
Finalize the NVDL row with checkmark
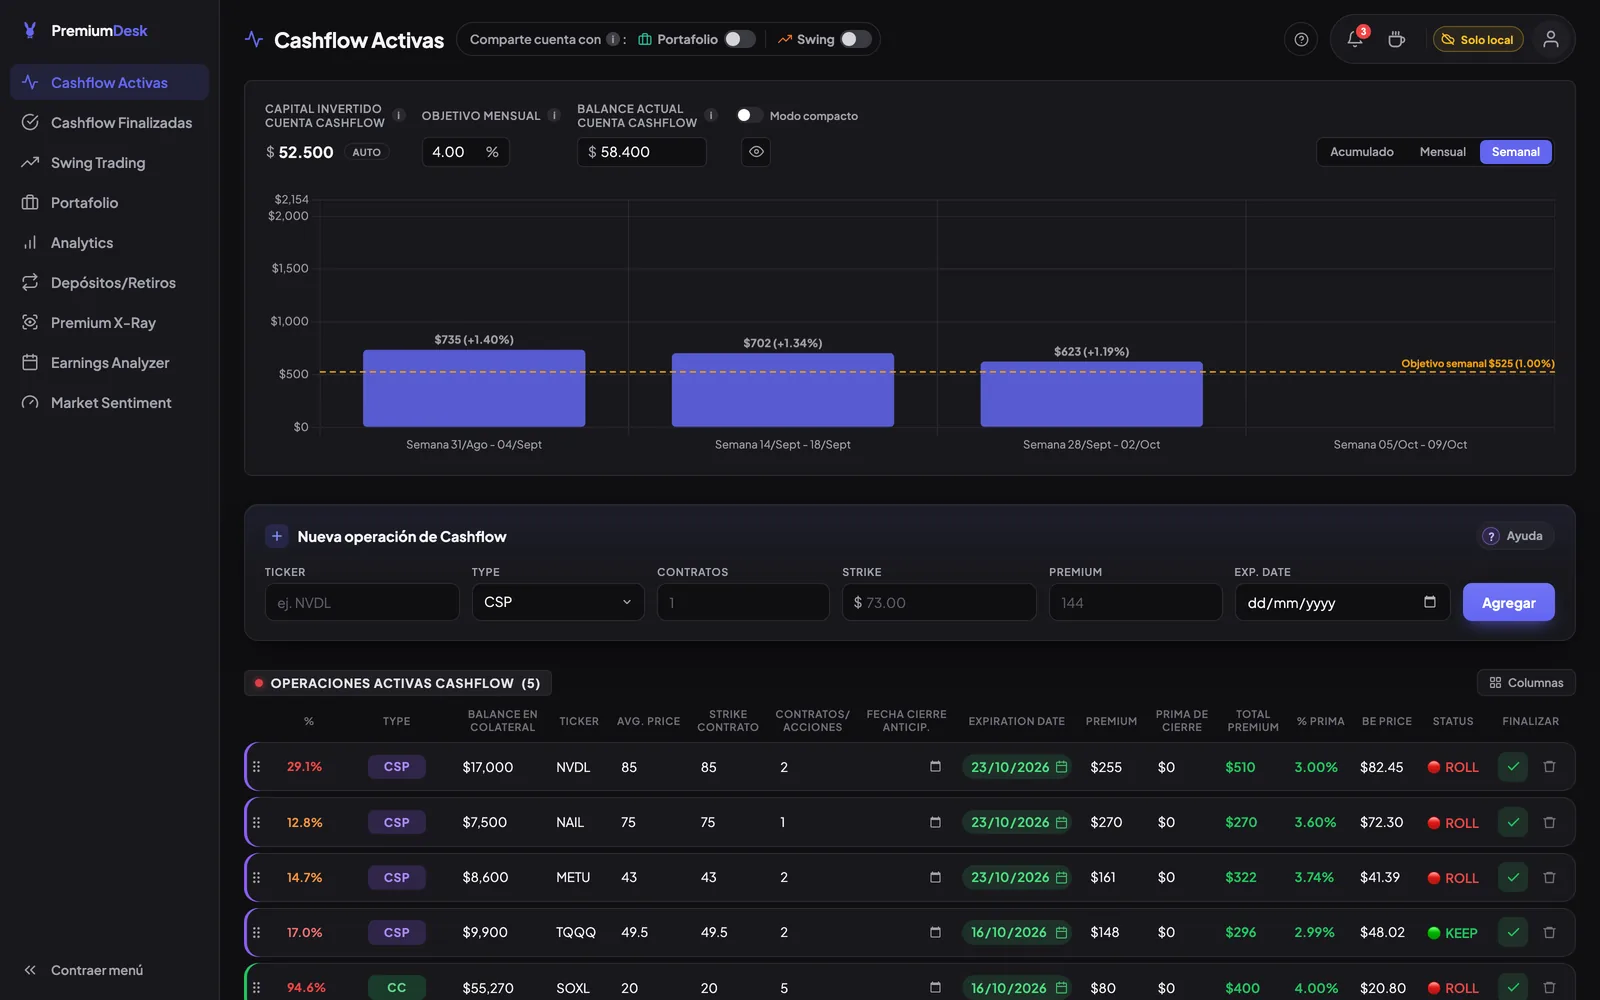[x=1513, y=767]
